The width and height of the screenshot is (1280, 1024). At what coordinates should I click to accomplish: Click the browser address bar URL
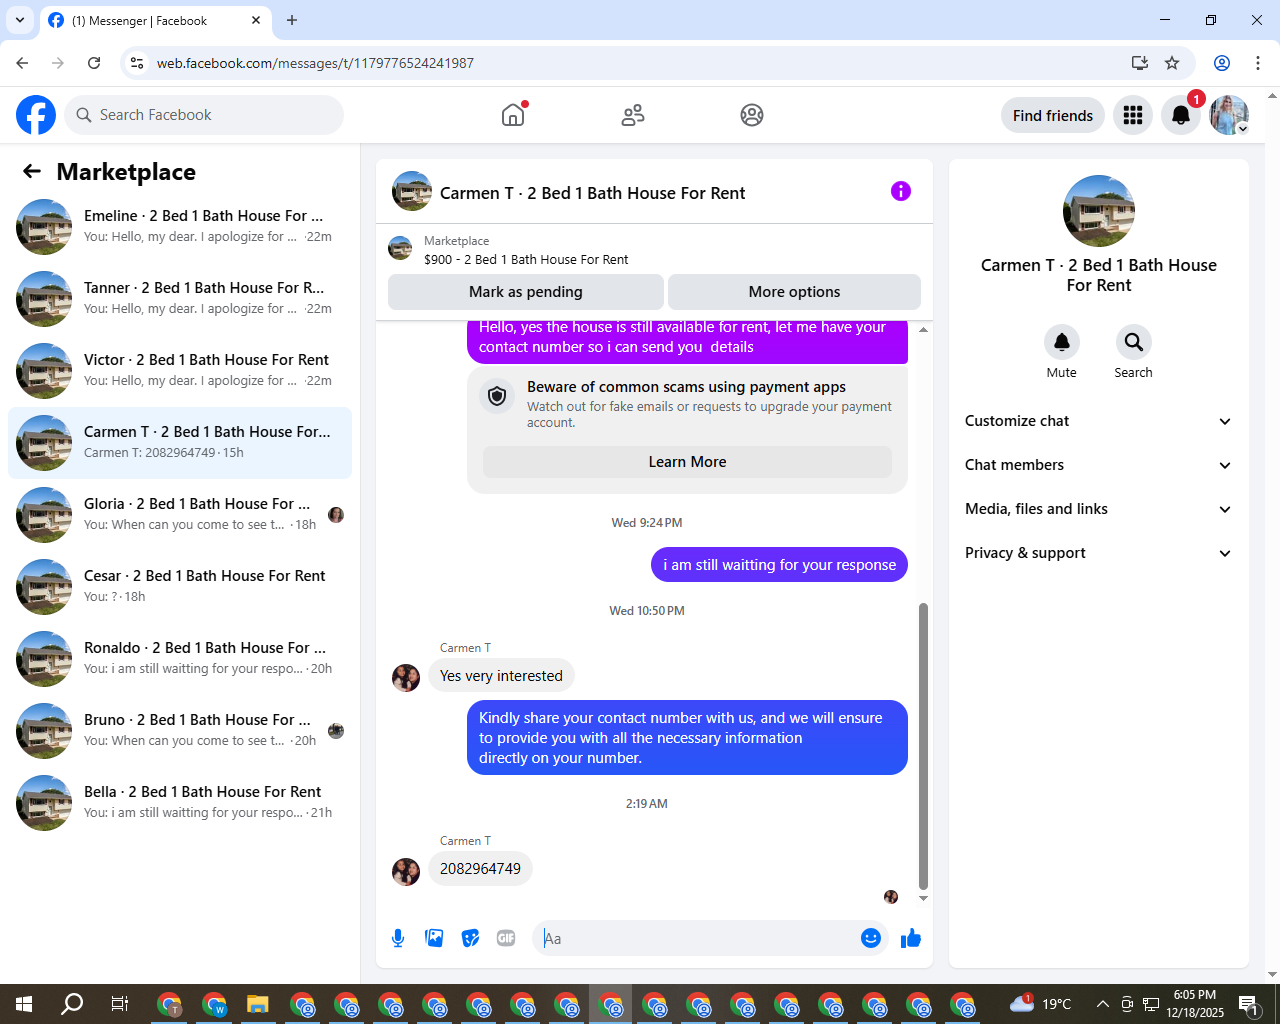pyautogui.click(x=315, y=63)
